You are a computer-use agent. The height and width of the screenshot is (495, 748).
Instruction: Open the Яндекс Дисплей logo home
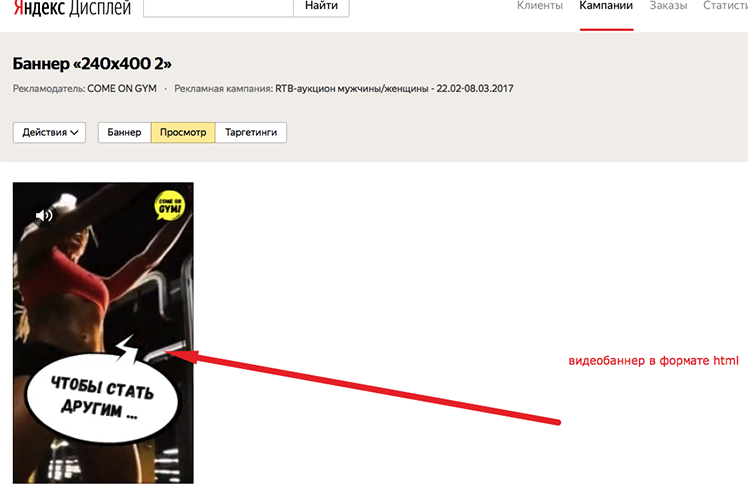pyautogui.click(x=72, y=7)
